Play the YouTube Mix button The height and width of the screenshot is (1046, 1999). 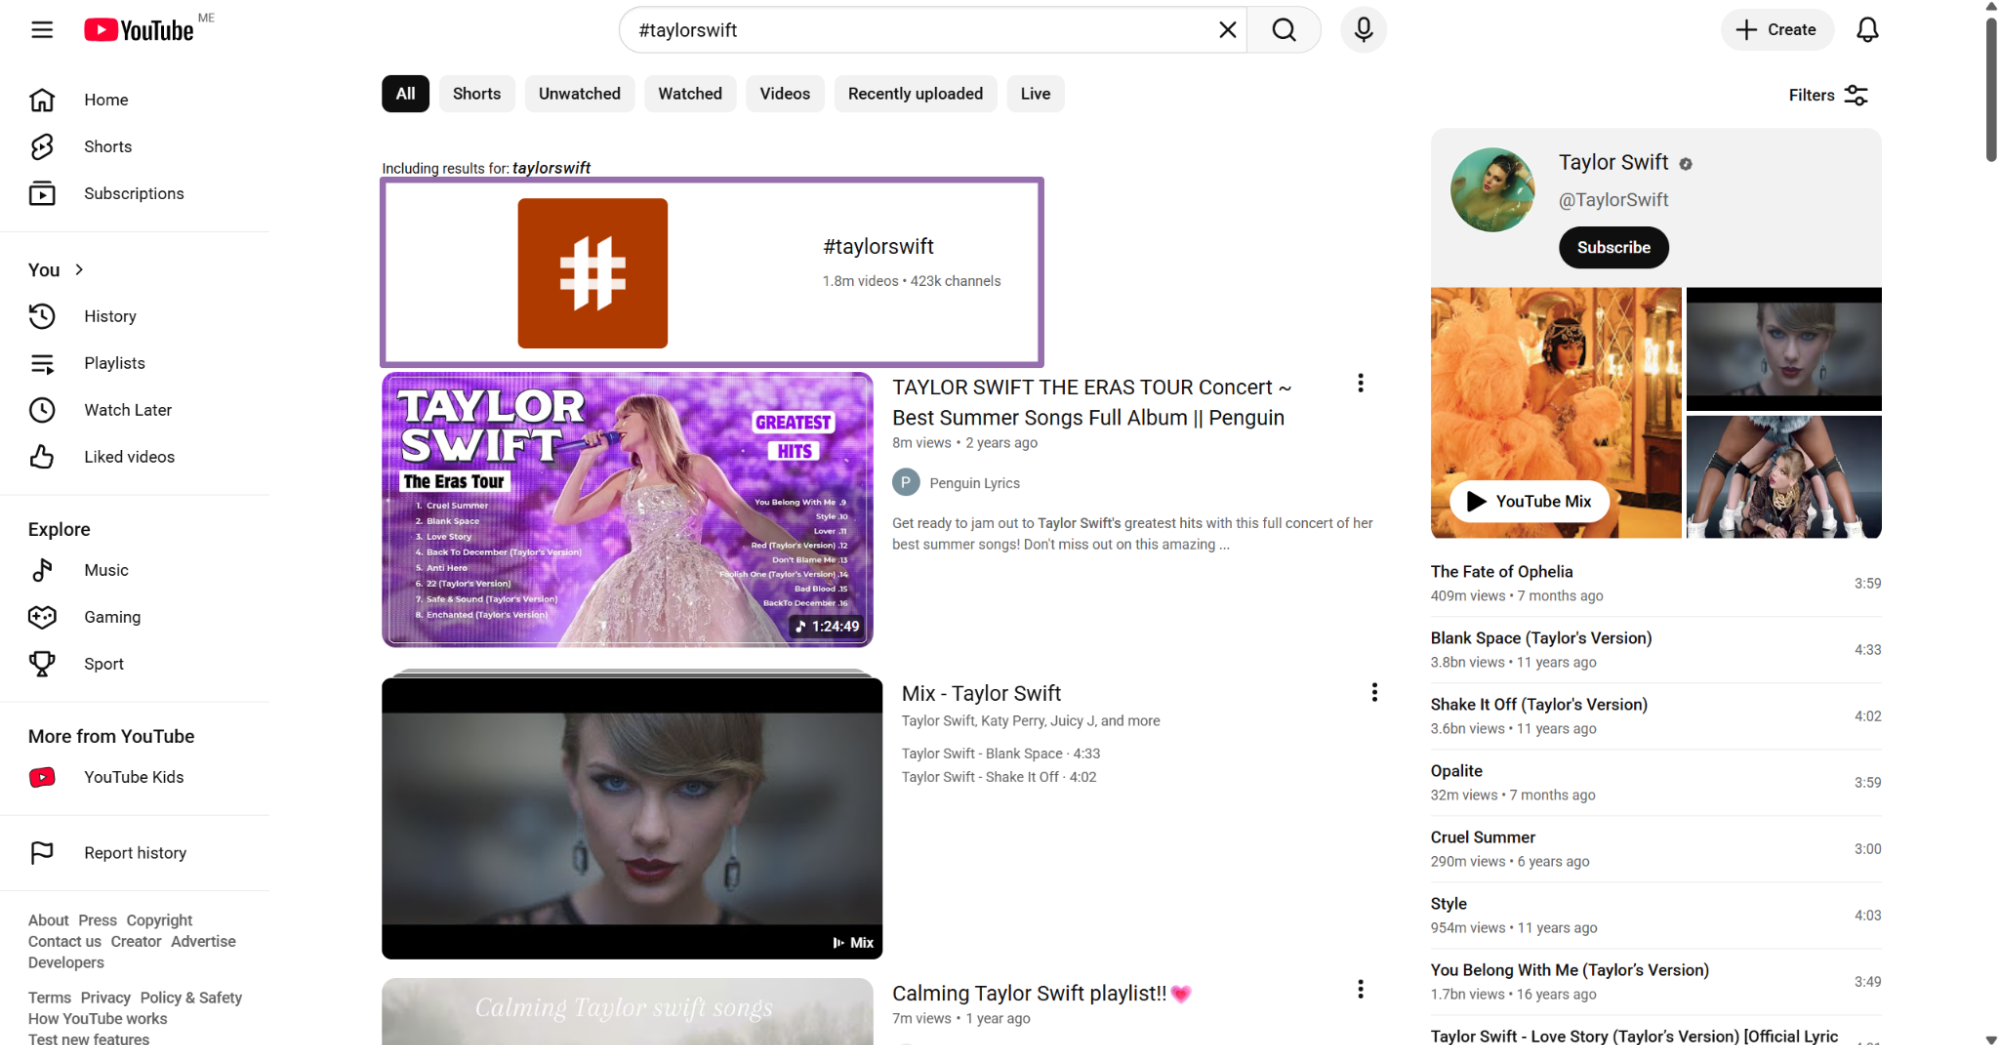click(x=1529, y=502)
